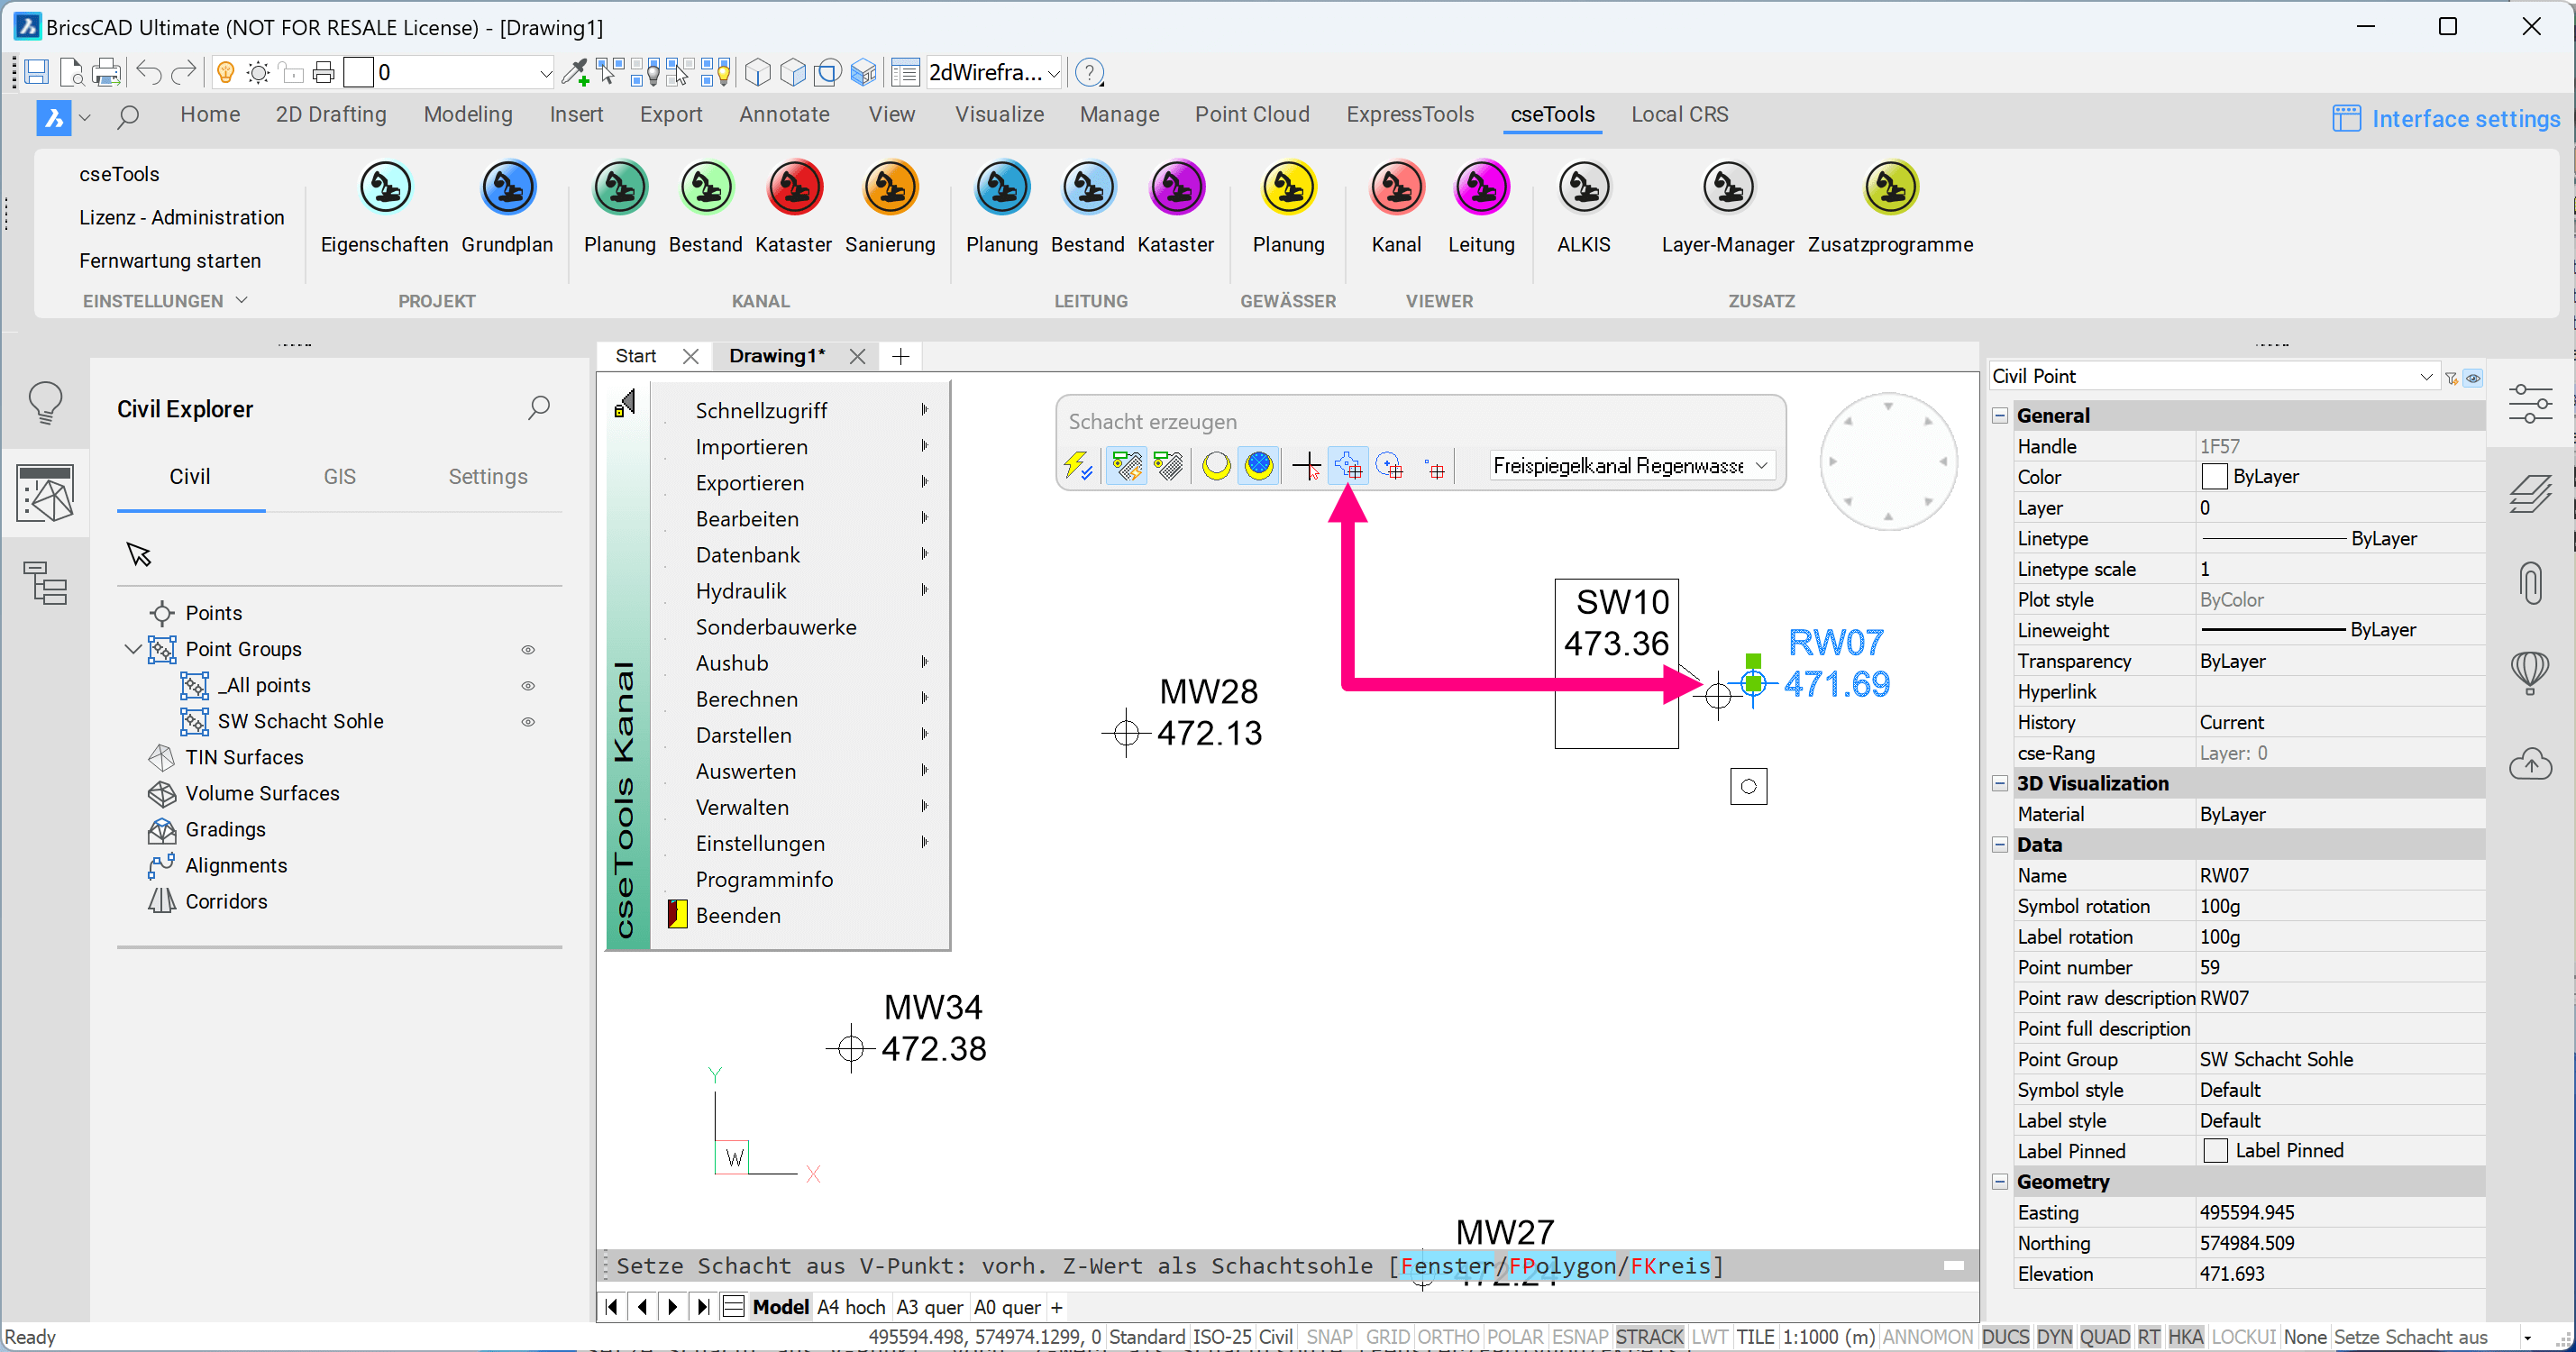
Task: Collapse the 3D Visualization section
Action: (x=2000, y=783)
